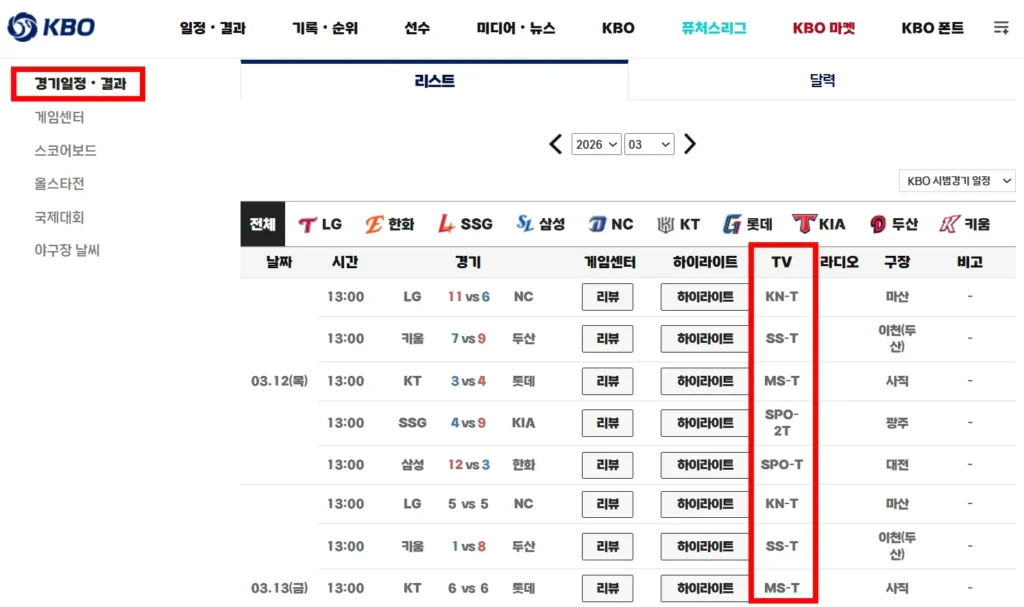
Task: Switch to the 달력 tab
Action: pyautogui.click(x=822, y=80)
